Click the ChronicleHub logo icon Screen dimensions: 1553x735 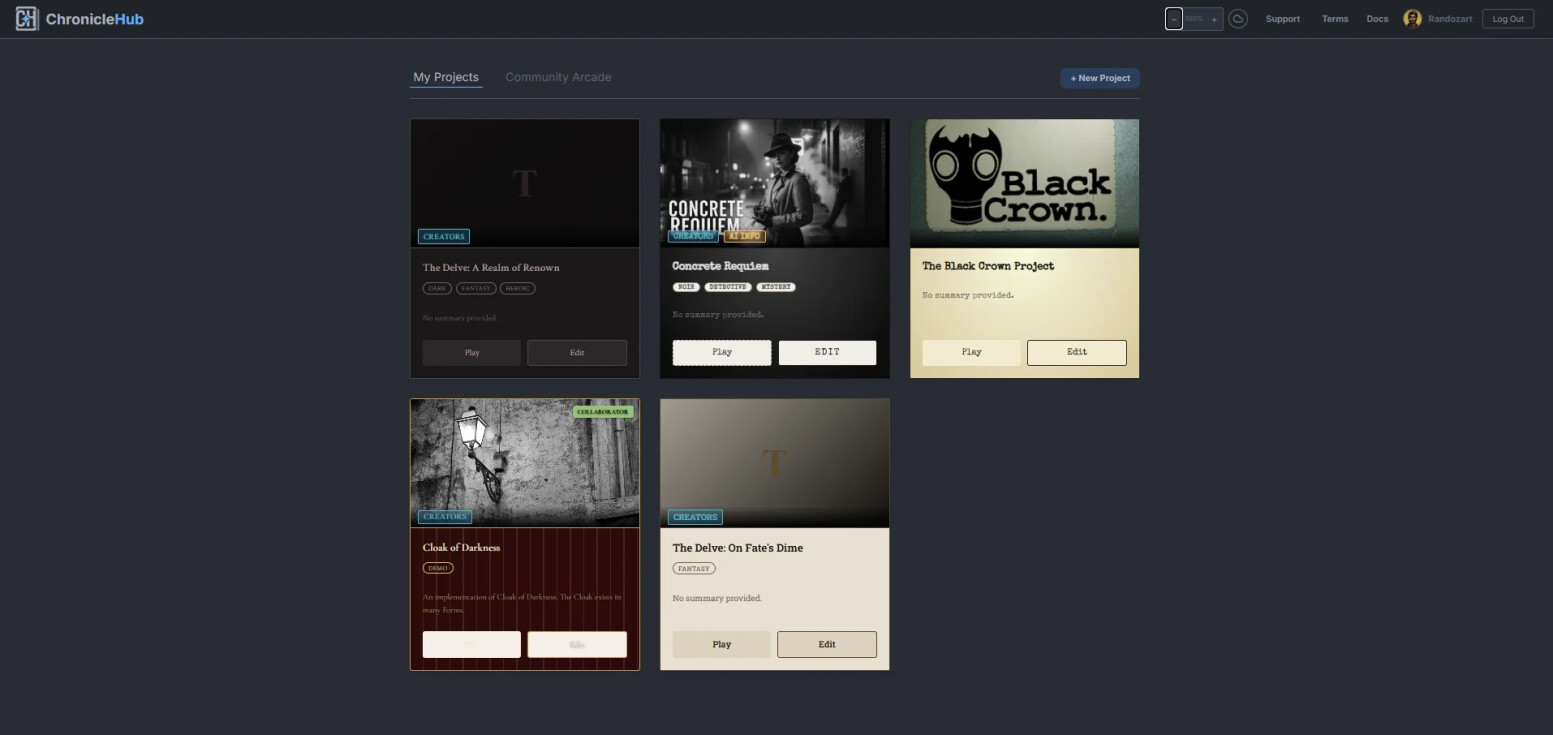tap(27, 19)
